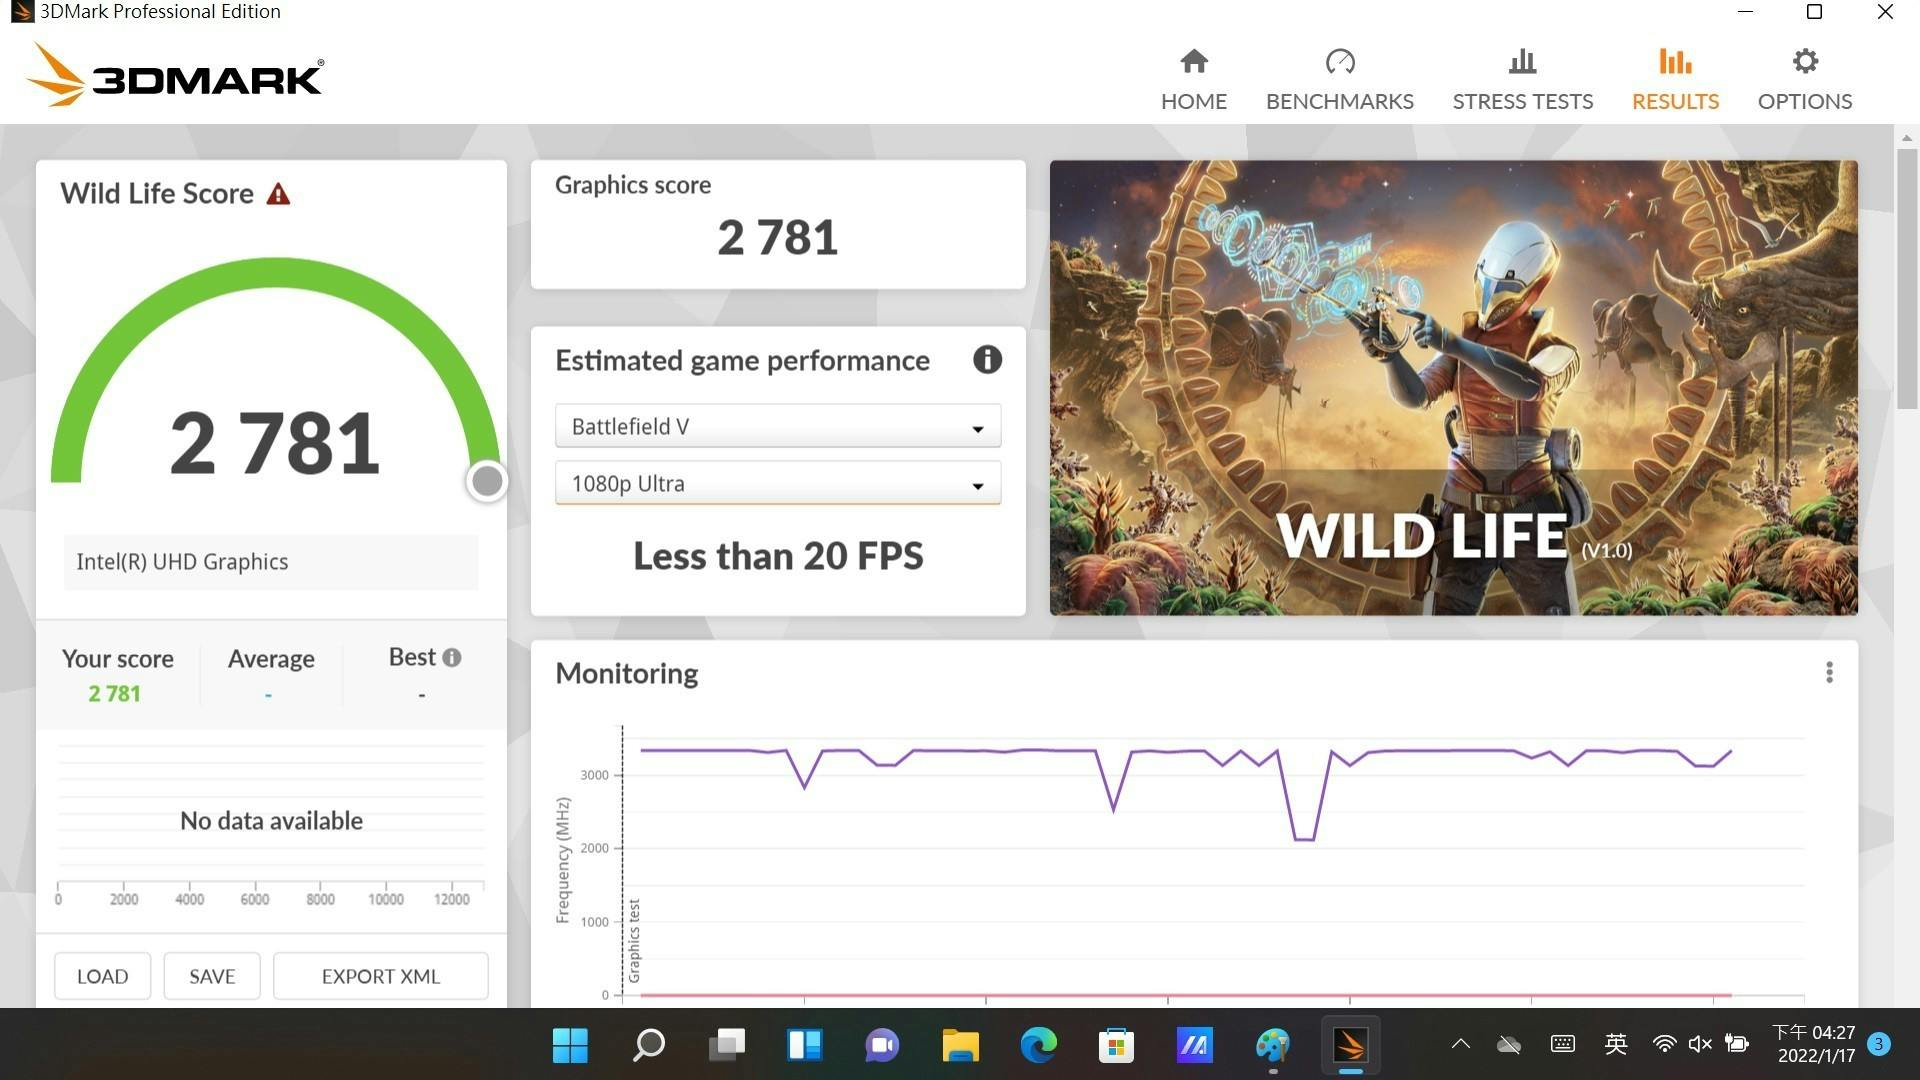Open File Explorer from the taskbar

coord(960,1046)
